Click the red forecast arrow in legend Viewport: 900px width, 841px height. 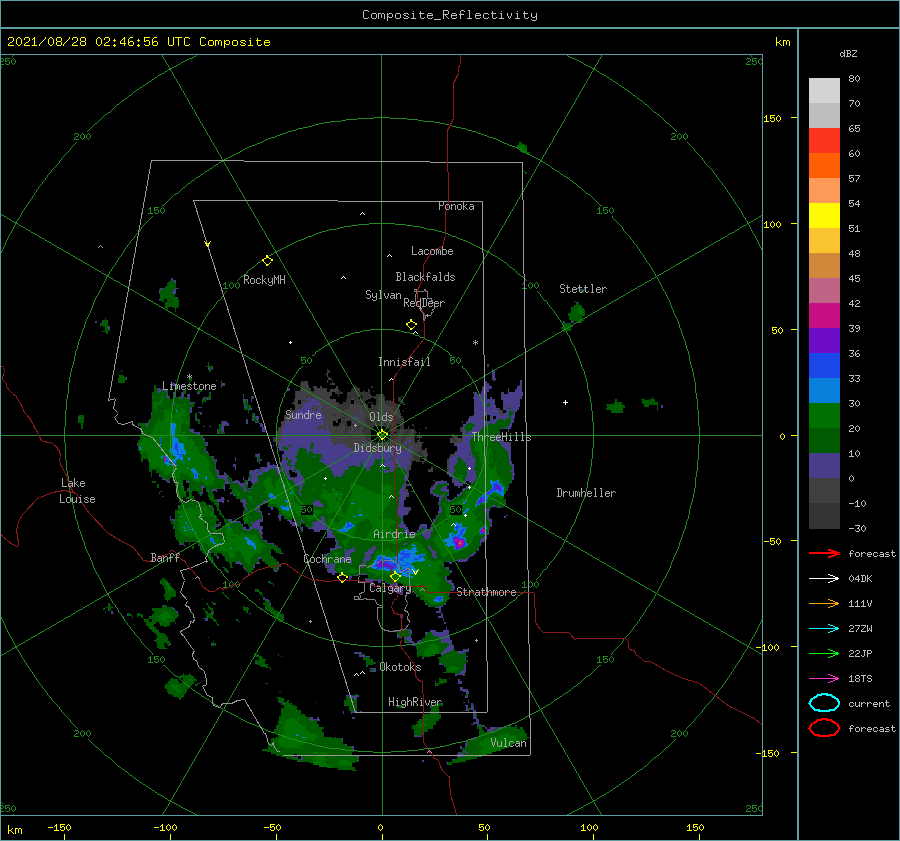[824, 553]
